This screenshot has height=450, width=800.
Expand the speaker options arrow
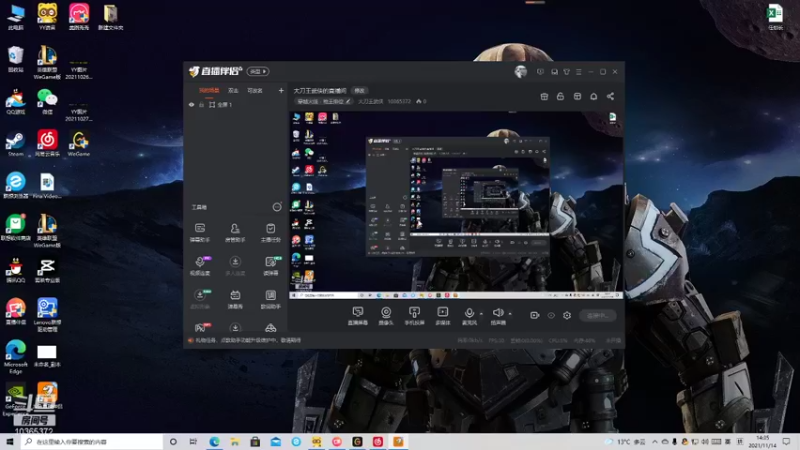click(x=510, y=314)
